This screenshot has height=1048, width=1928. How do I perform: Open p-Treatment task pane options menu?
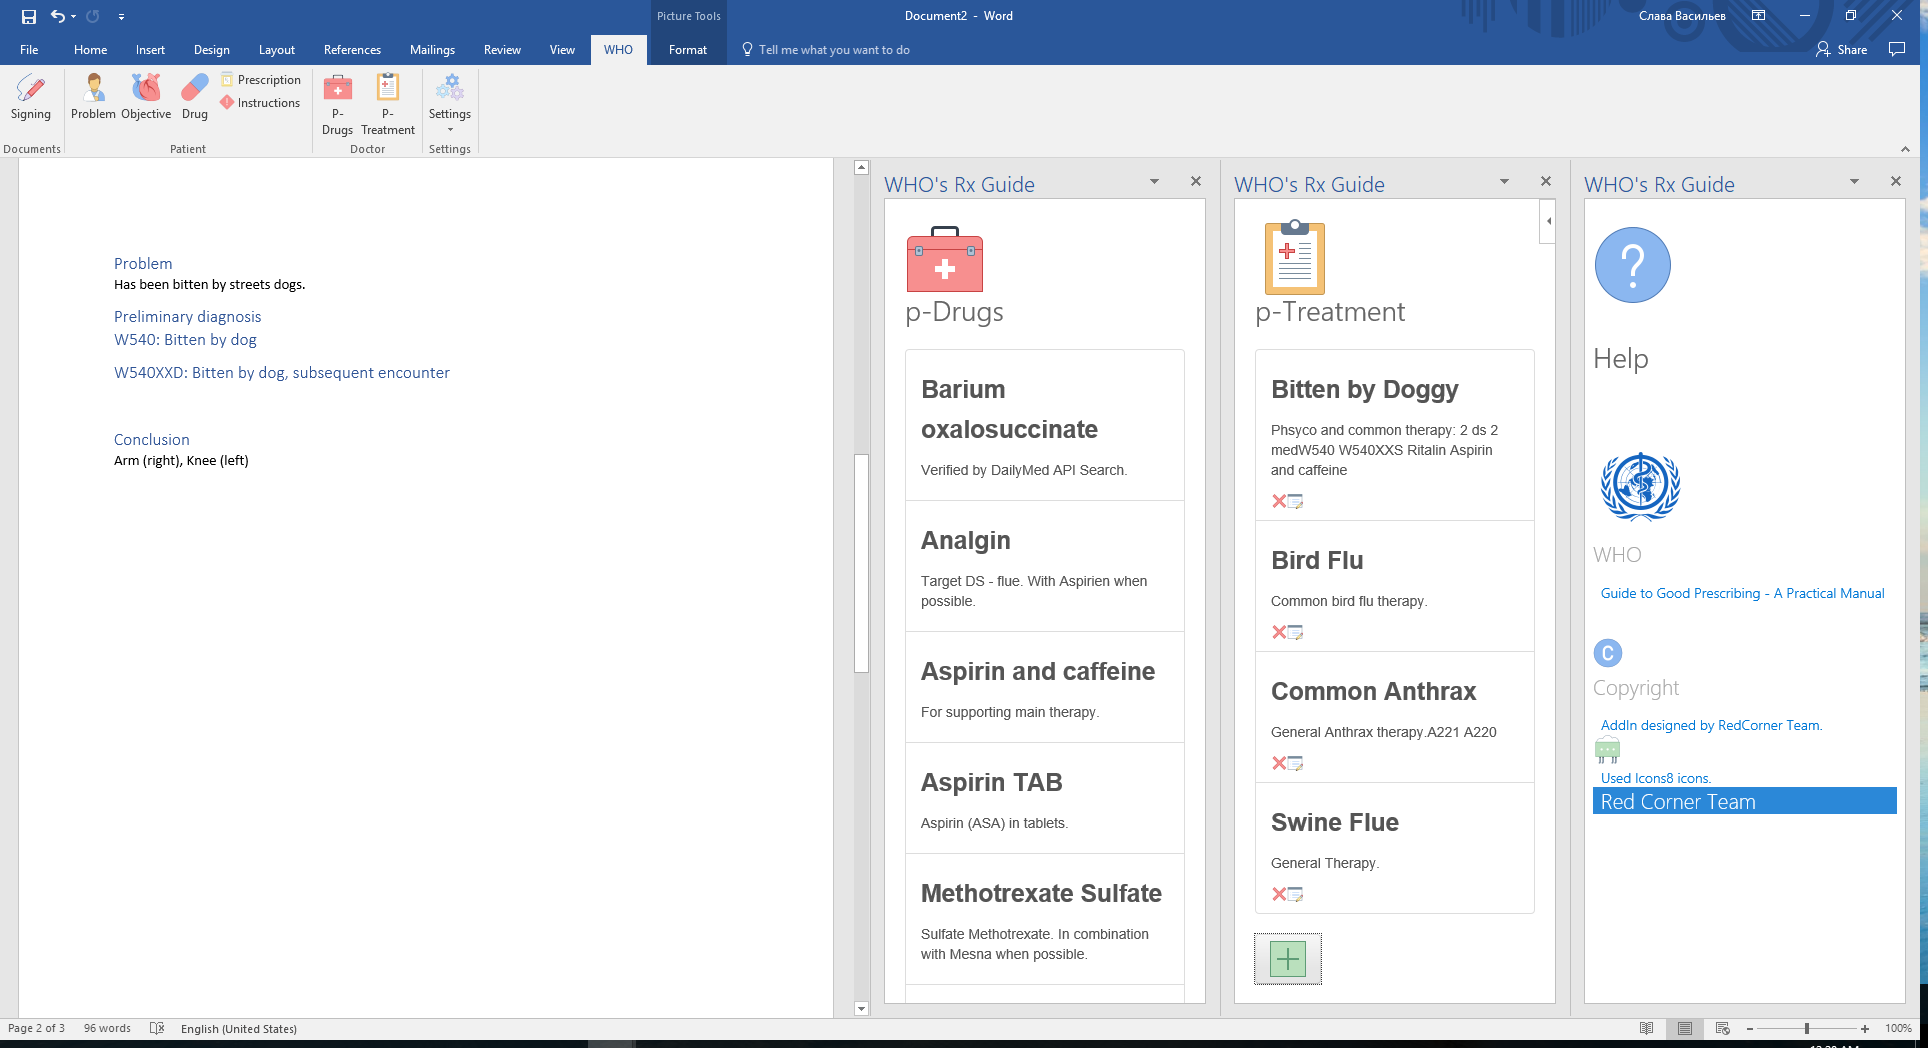pos(1504,181)
